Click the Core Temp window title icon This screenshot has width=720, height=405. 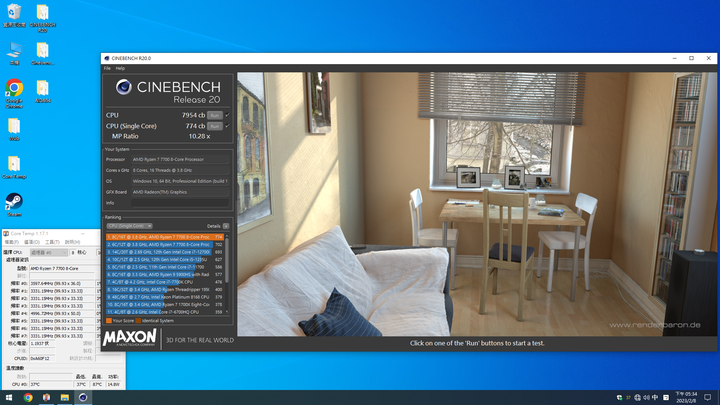click(x=6, y=233)
